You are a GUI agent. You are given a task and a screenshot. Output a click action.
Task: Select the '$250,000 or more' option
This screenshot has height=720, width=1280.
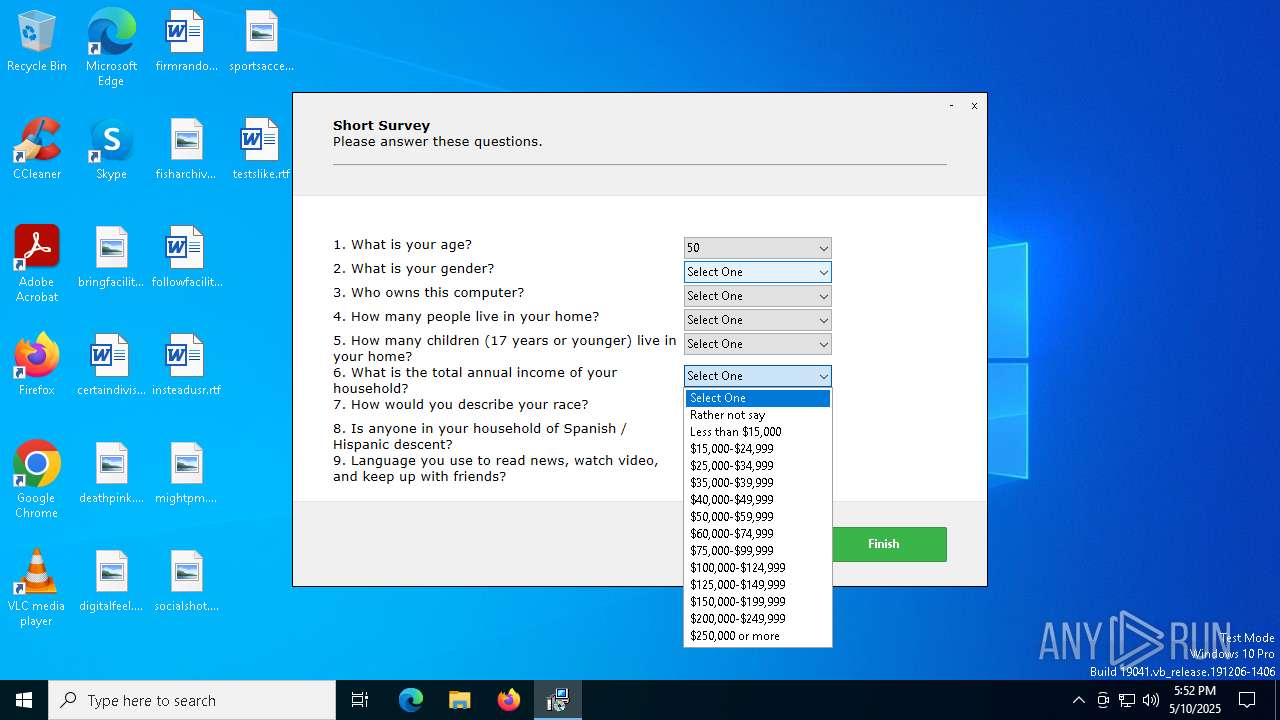pos(758,636)
